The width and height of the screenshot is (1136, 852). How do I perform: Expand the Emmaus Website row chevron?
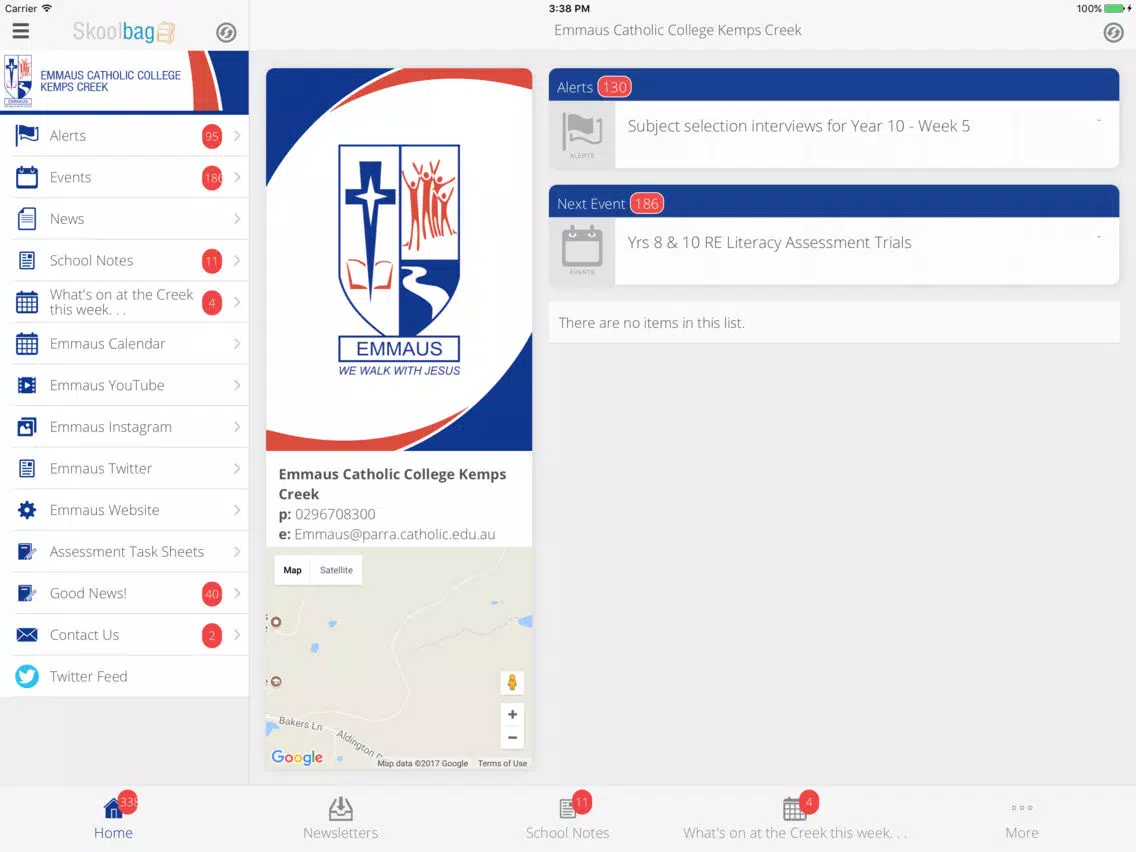click(x=237, y=510)
